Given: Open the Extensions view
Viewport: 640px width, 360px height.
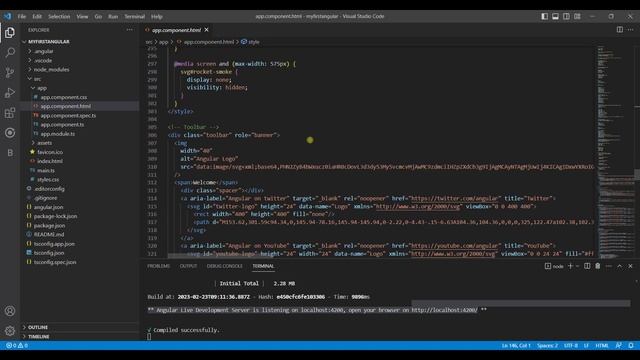Looking at the screenshot, I should coord(10,113).
